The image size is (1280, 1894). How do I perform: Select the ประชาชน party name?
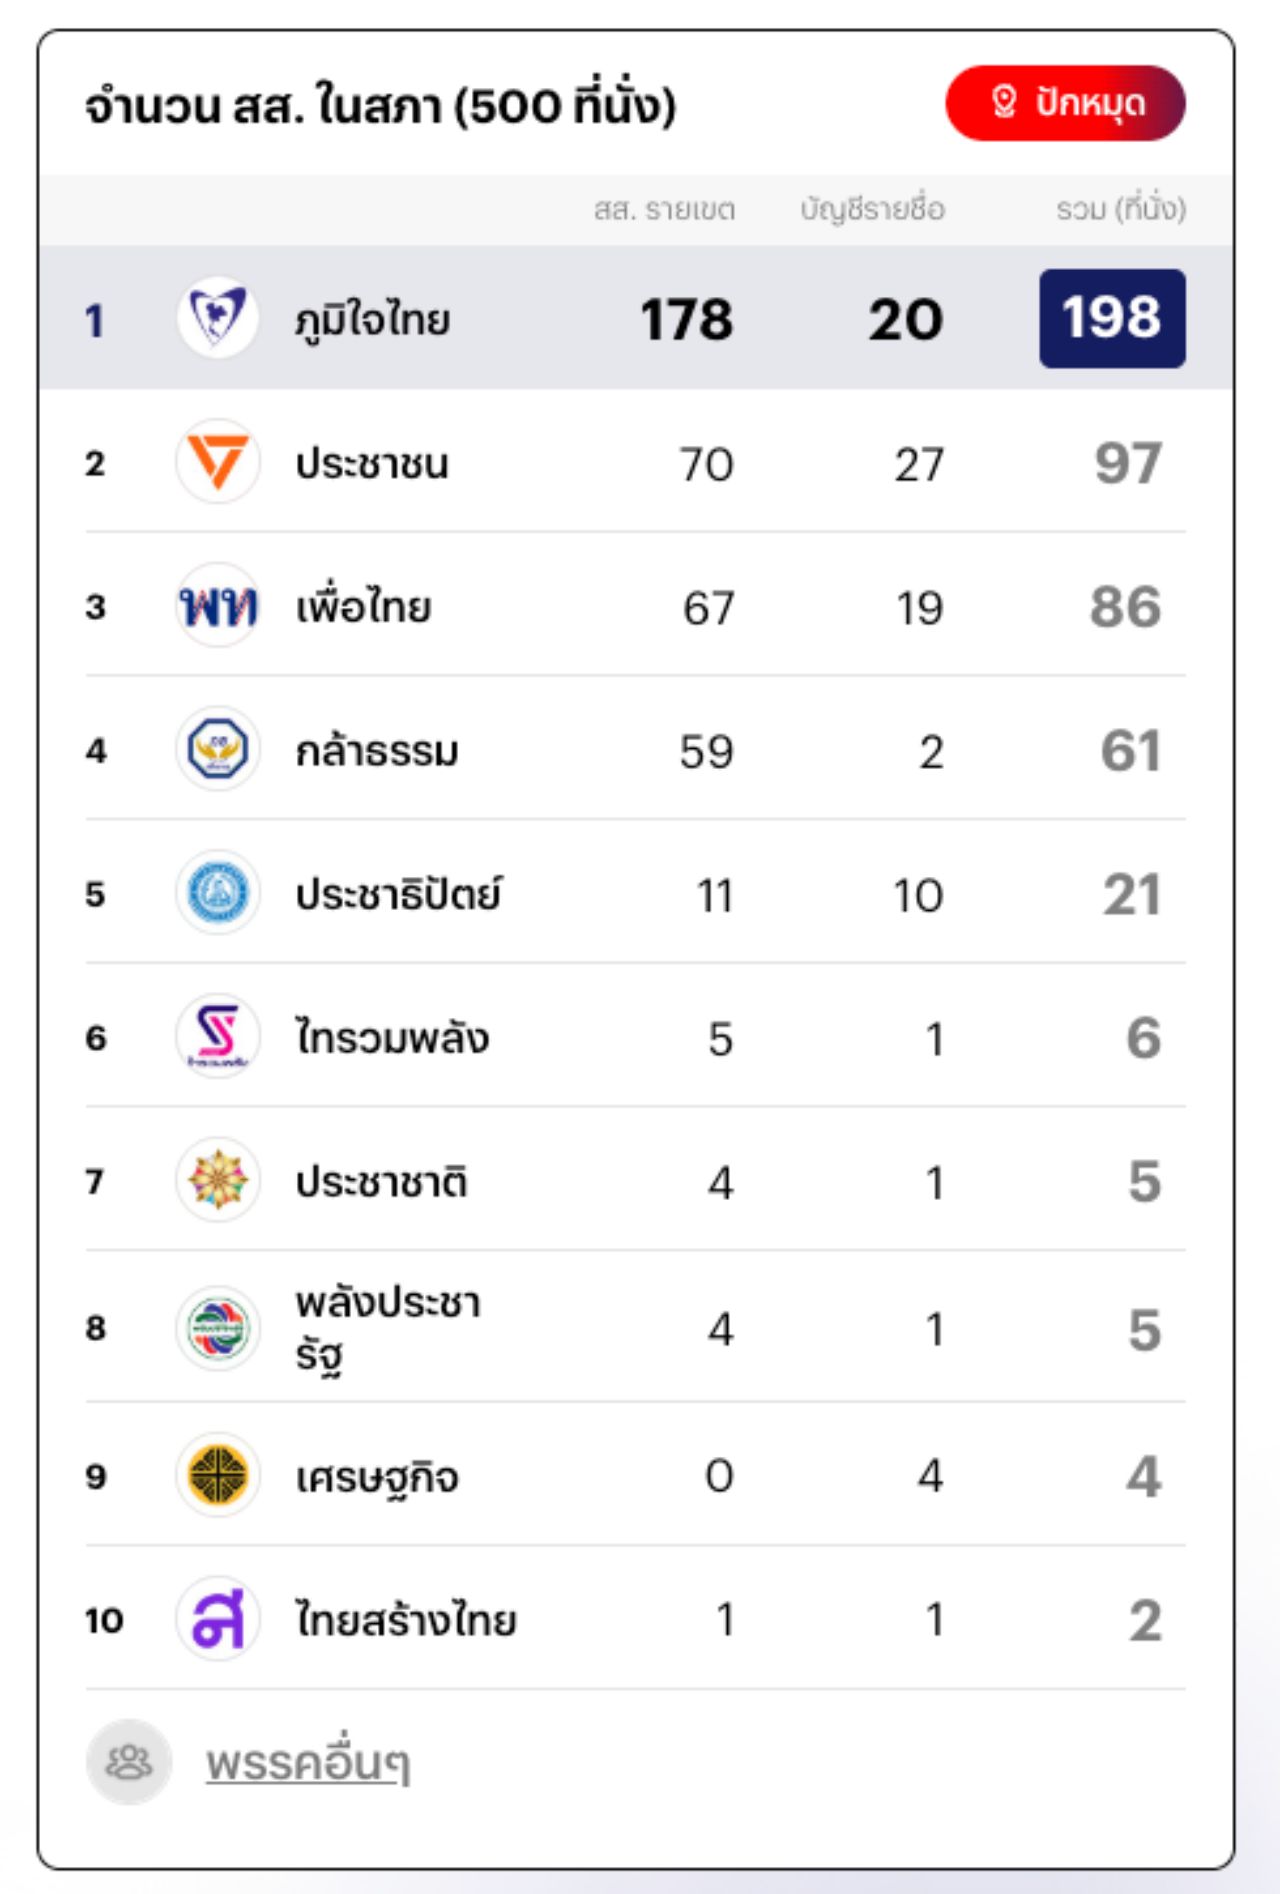pos(372,464)
